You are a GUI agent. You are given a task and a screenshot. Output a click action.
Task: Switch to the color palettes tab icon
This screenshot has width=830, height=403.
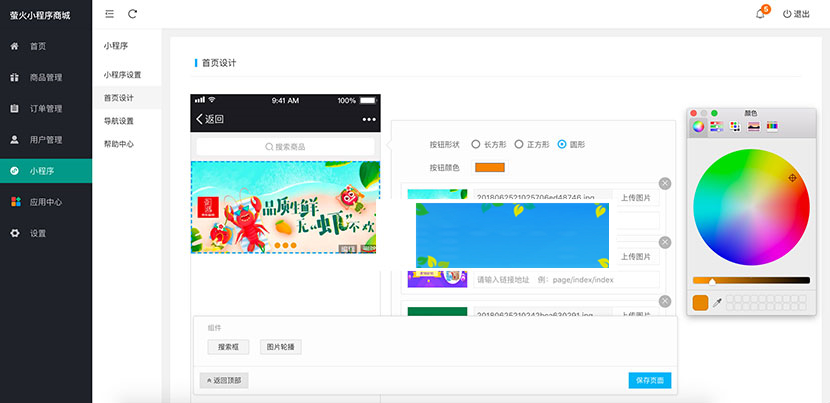click(735, 126)
